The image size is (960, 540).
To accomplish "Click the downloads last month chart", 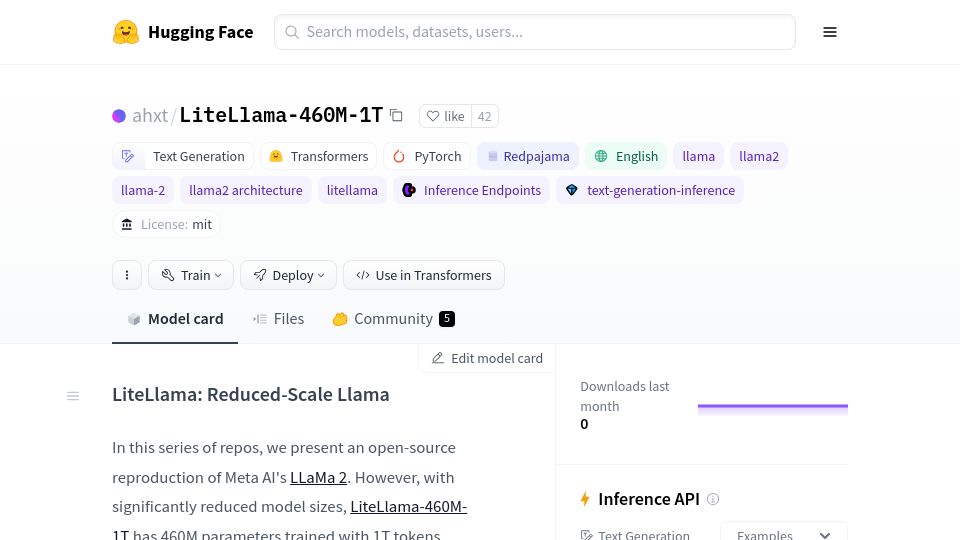I will 773,409.
